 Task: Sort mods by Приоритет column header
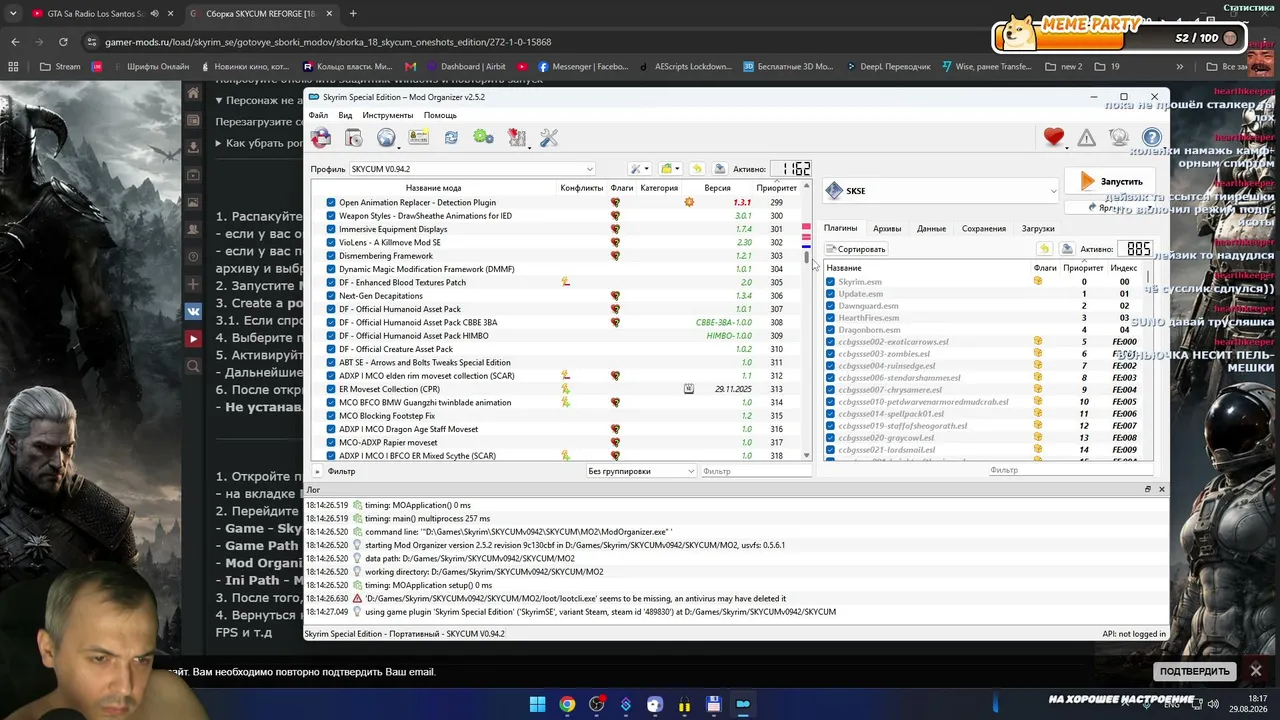(x=776, y=188)
